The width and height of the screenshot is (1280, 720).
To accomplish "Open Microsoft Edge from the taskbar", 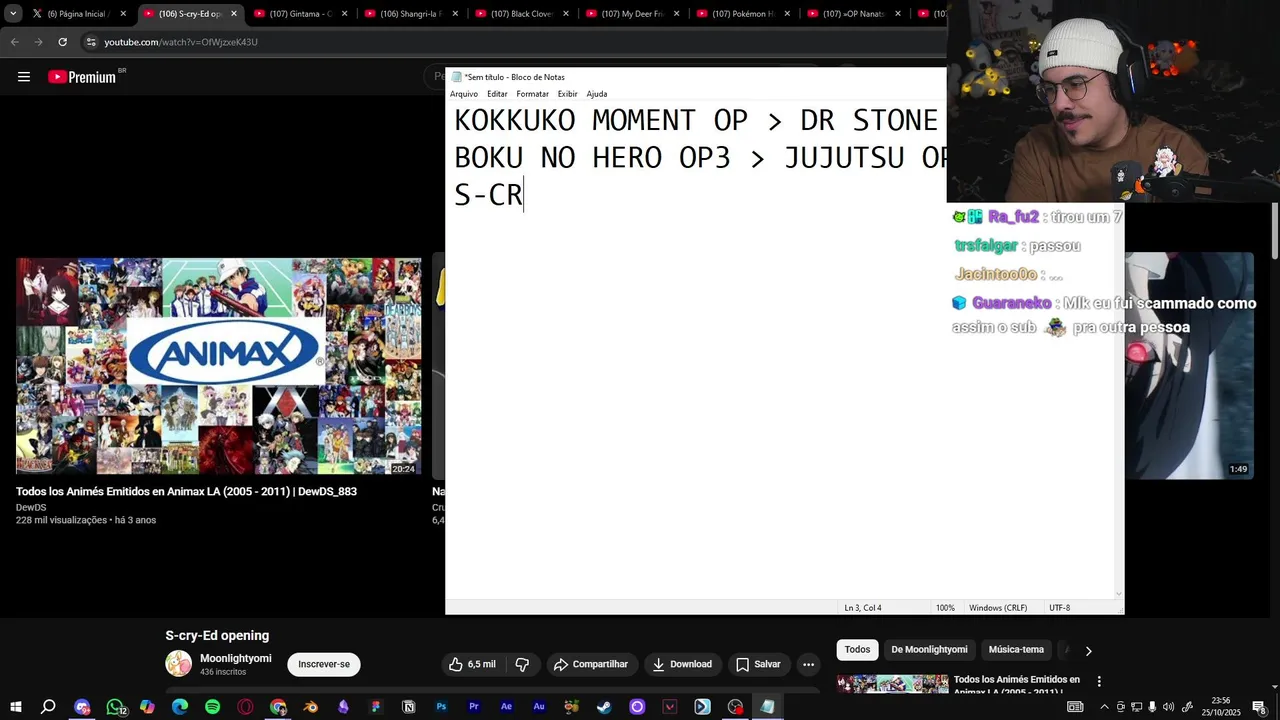I will (180, 707).
